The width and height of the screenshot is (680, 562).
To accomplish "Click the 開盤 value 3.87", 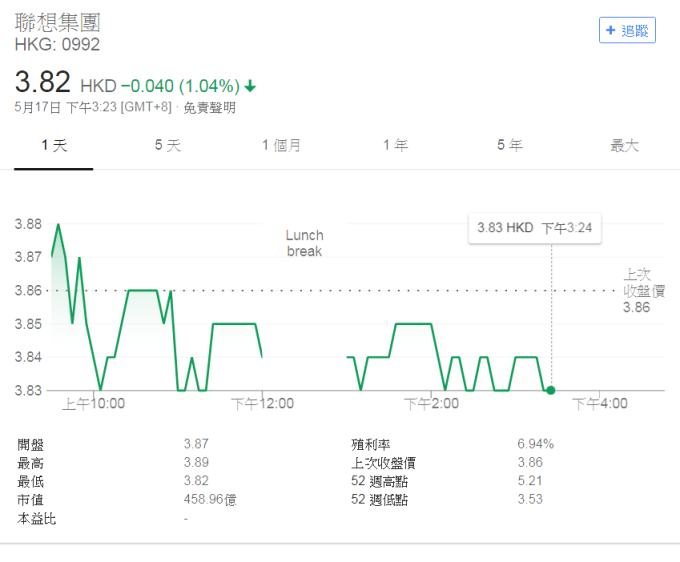I will (x=196, y=444).
